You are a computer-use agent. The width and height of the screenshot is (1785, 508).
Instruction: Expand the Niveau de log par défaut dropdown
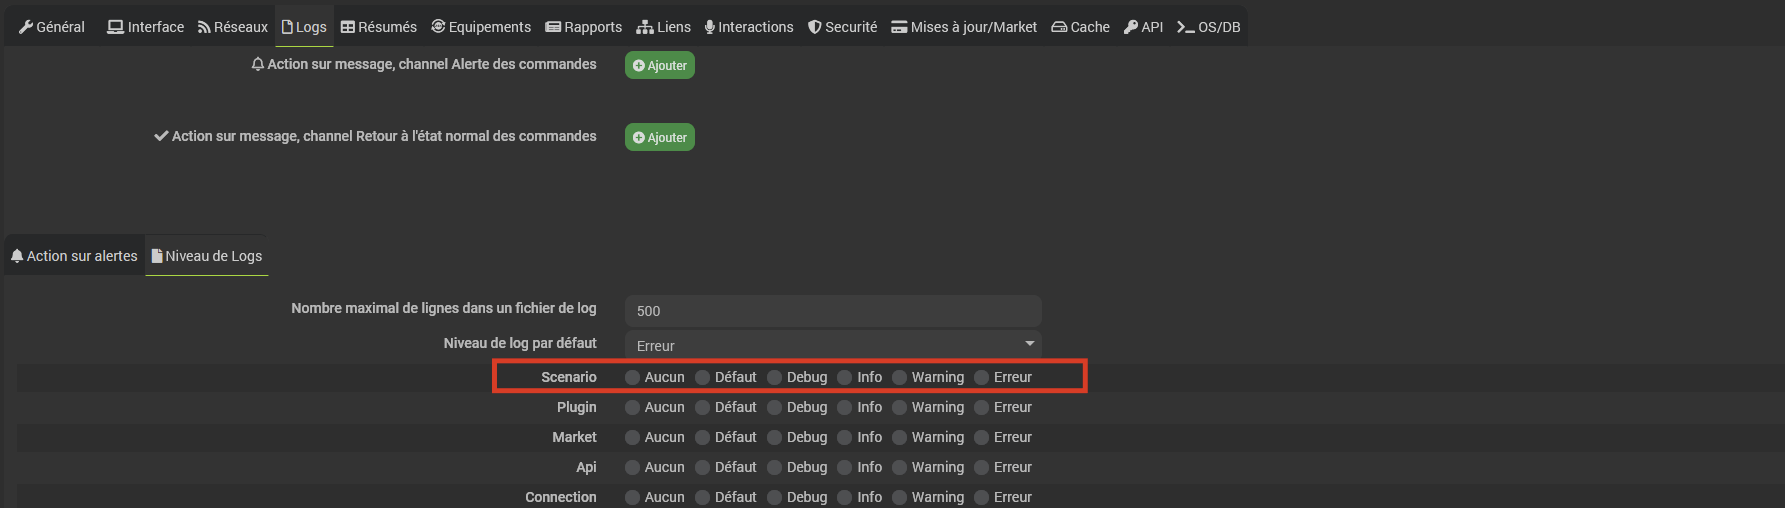[832, 345]
